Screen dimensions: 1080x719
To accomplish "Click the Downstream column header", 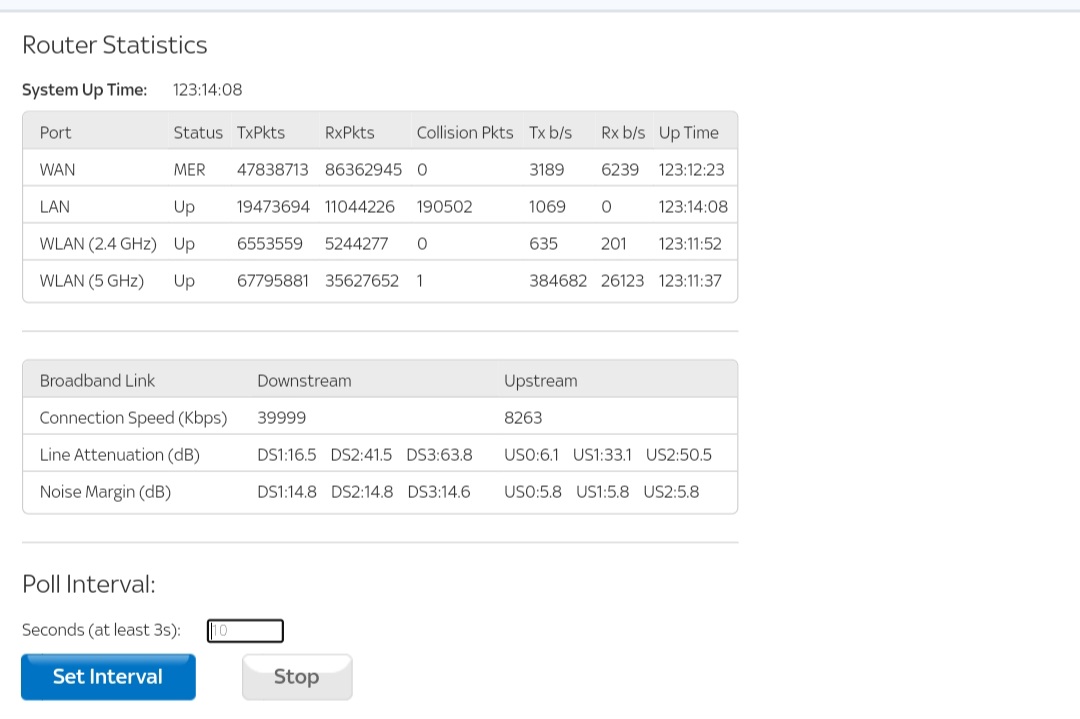I will (304, 381).
